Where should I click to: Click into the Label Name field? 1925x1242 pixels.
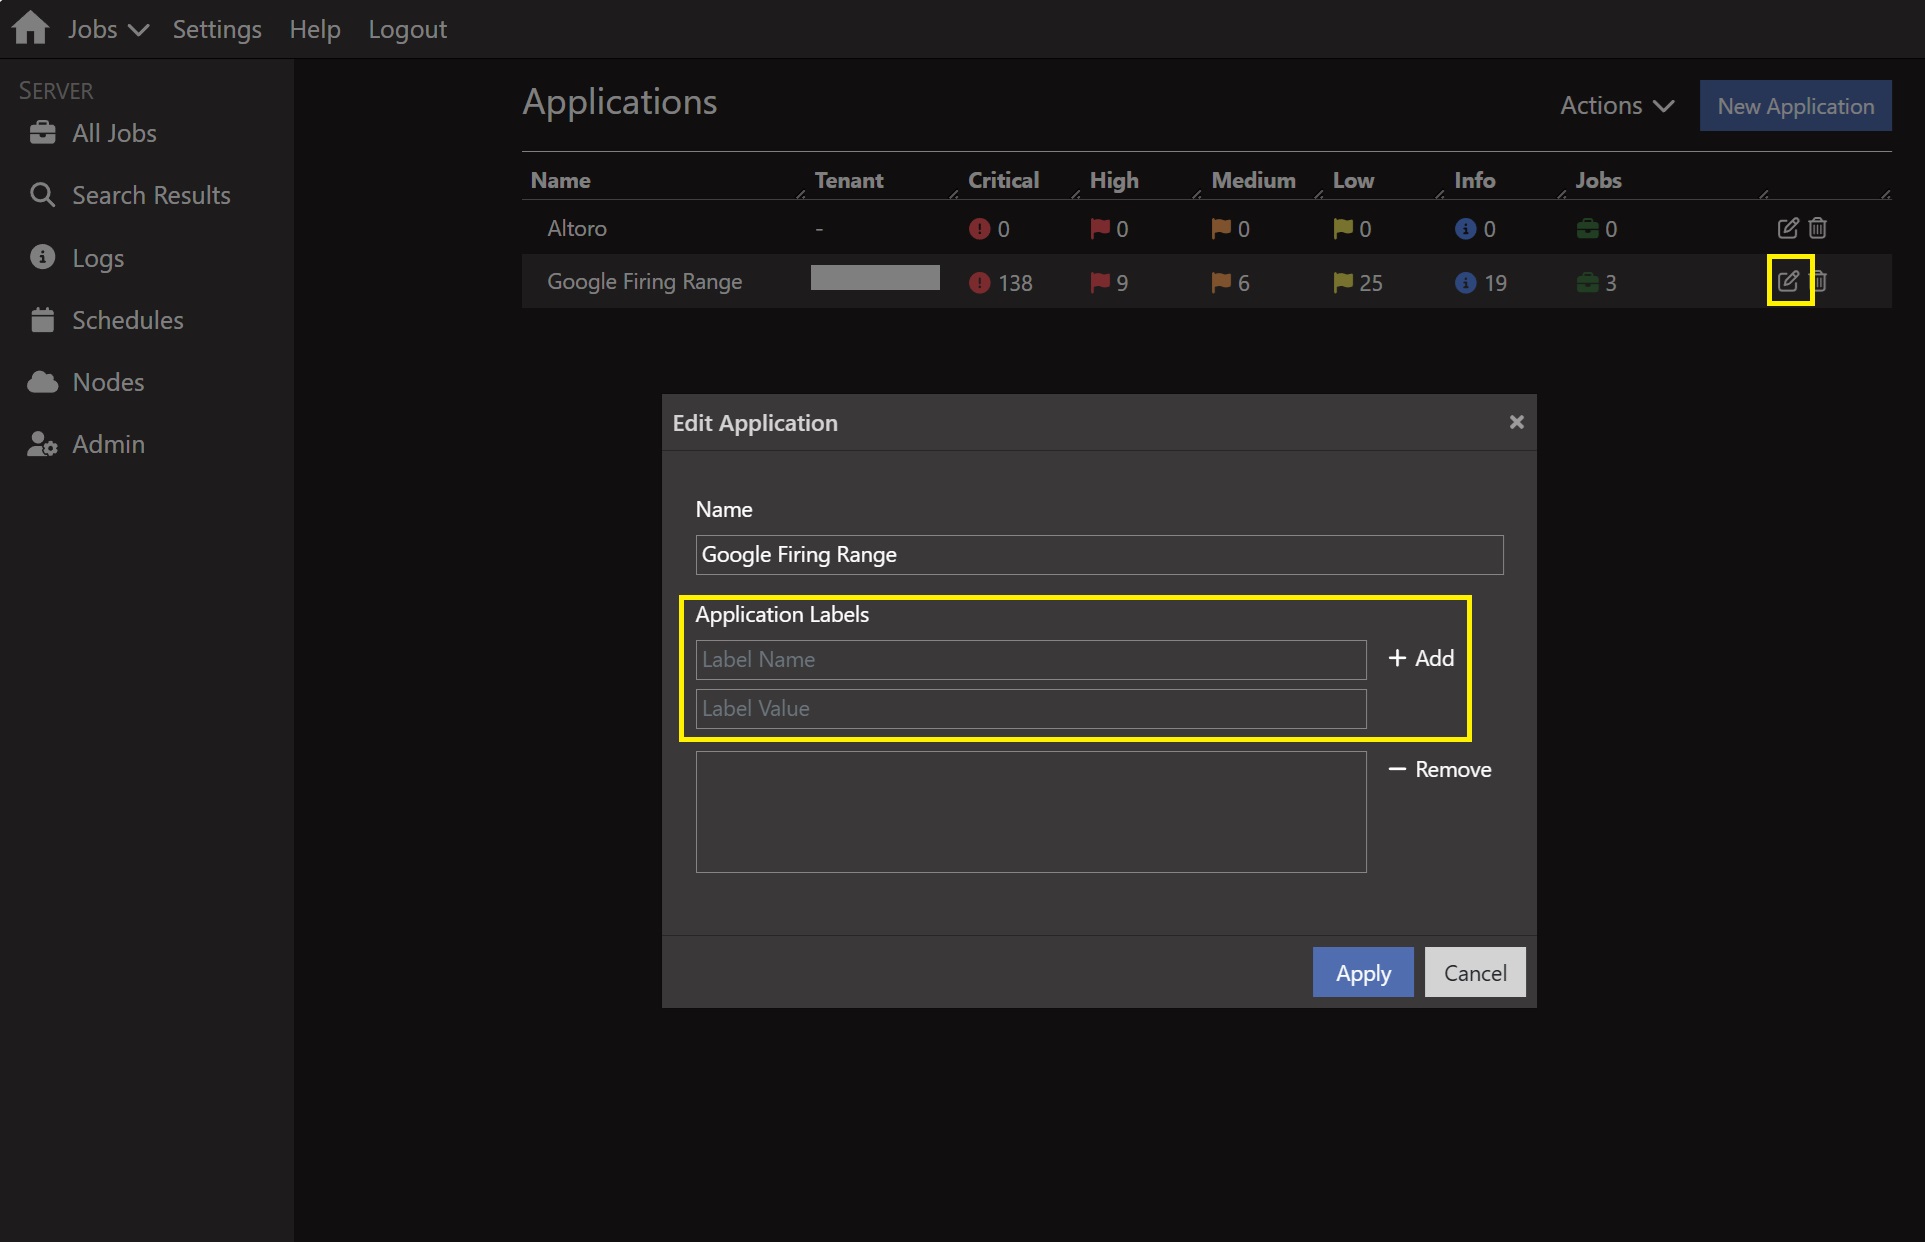pyautogui.click(x=1030, y=660)
